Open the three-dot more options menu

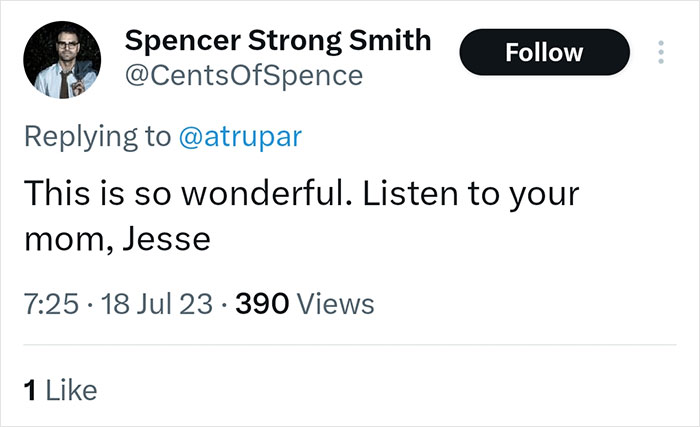coord(660,53)
